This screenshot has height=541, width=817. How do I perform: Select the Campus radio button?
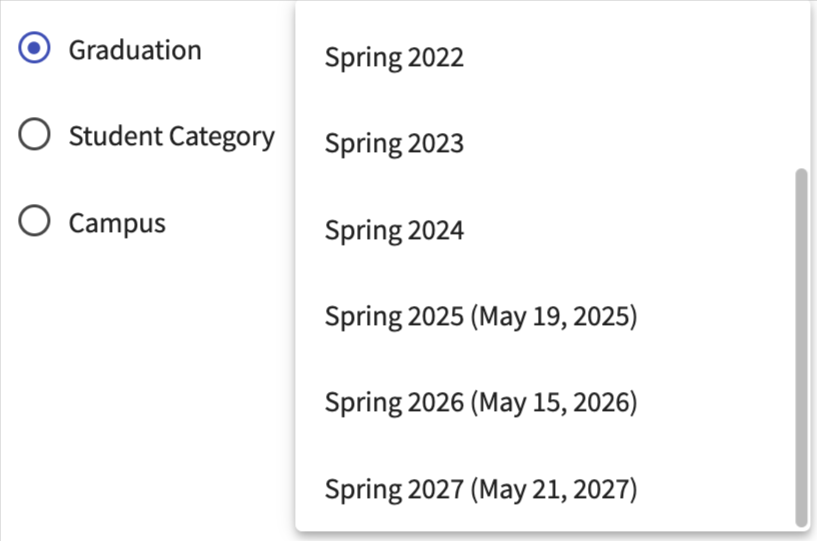click(34, 222)
